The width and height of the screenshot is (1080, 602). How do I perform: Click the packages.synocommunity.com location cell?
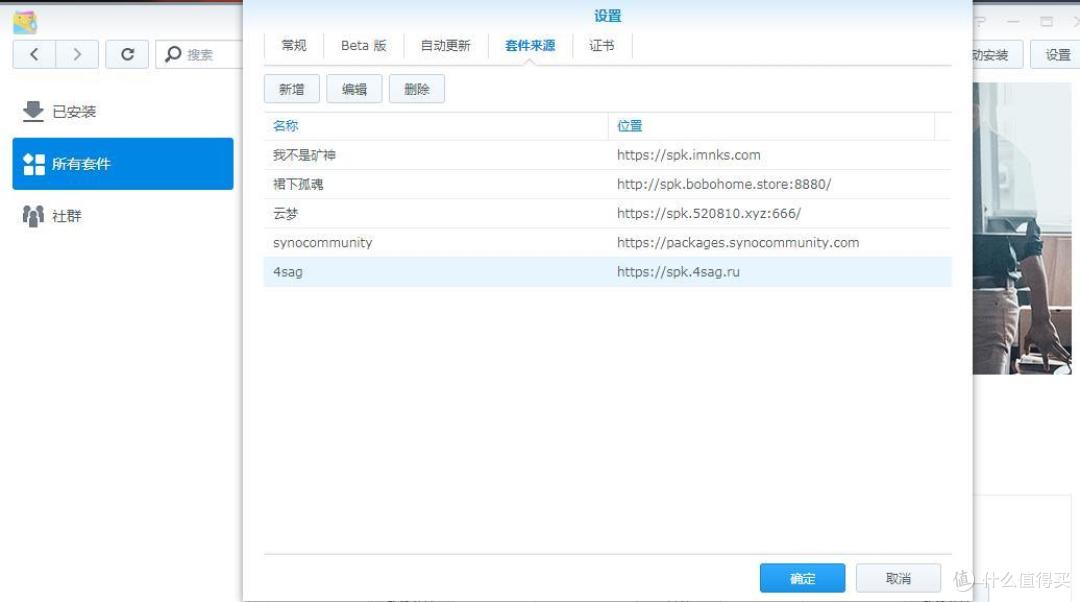(x=738, y=242)
